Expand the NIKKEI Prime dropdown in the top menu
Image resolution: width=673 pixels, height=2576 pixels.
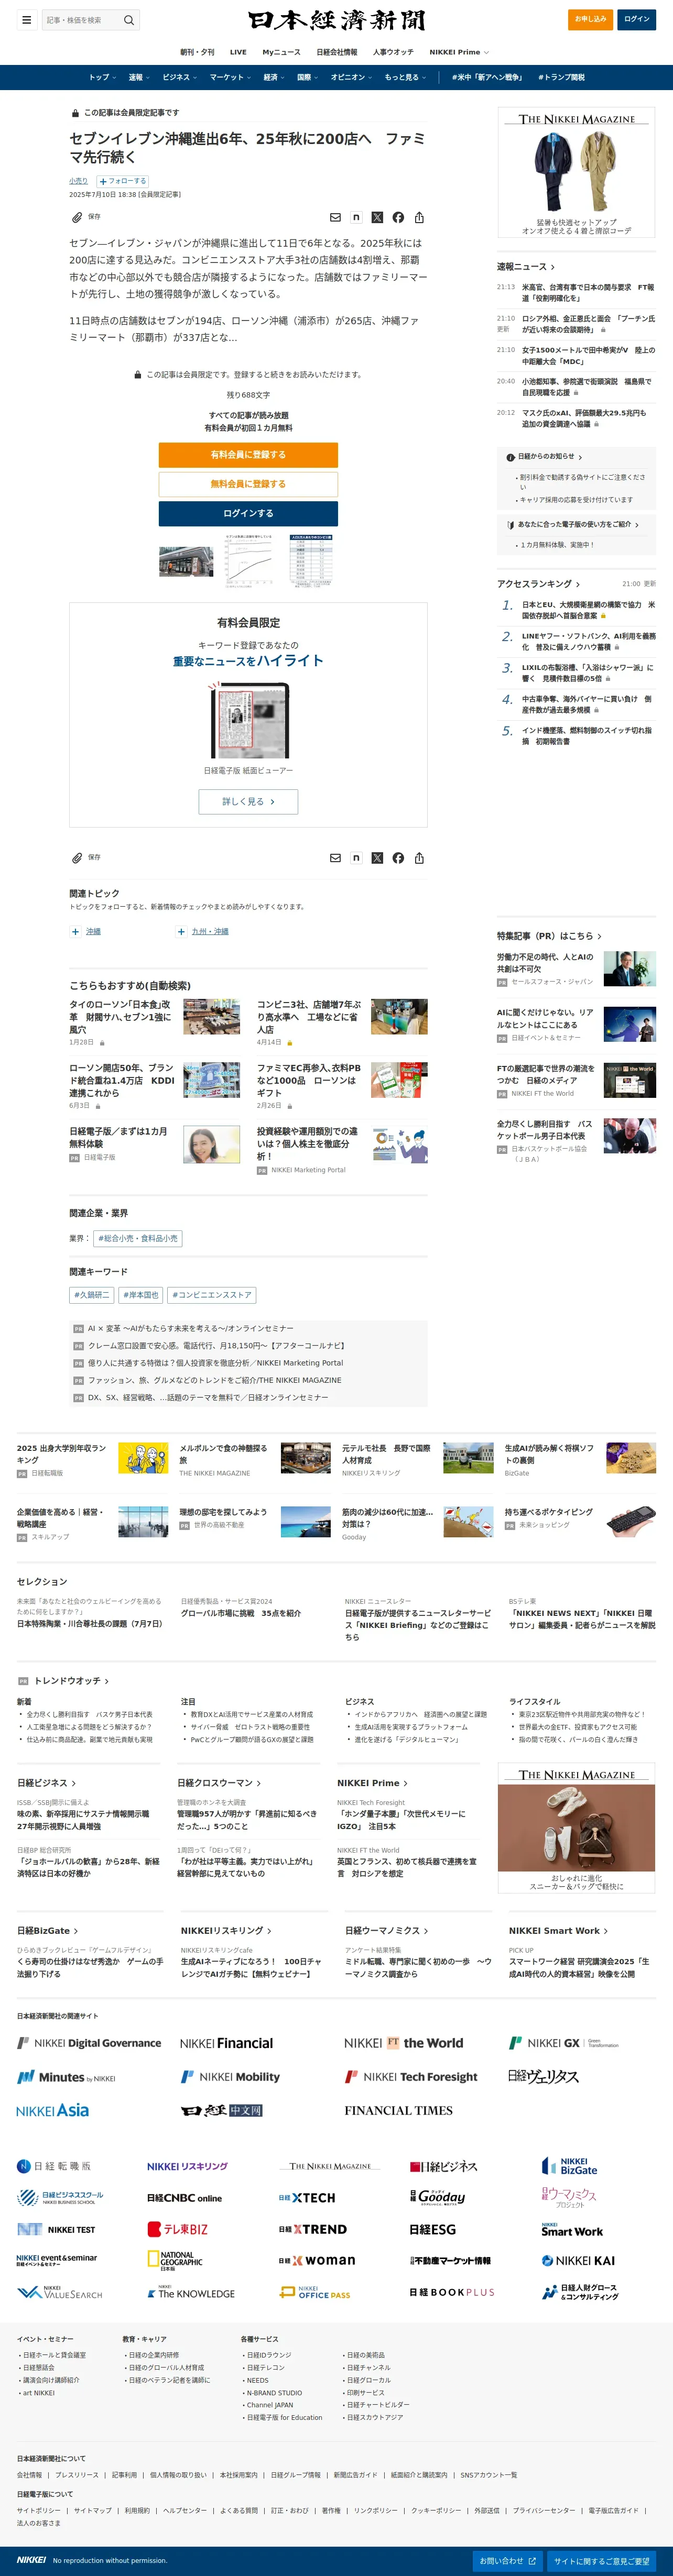(x=459, y=52)
